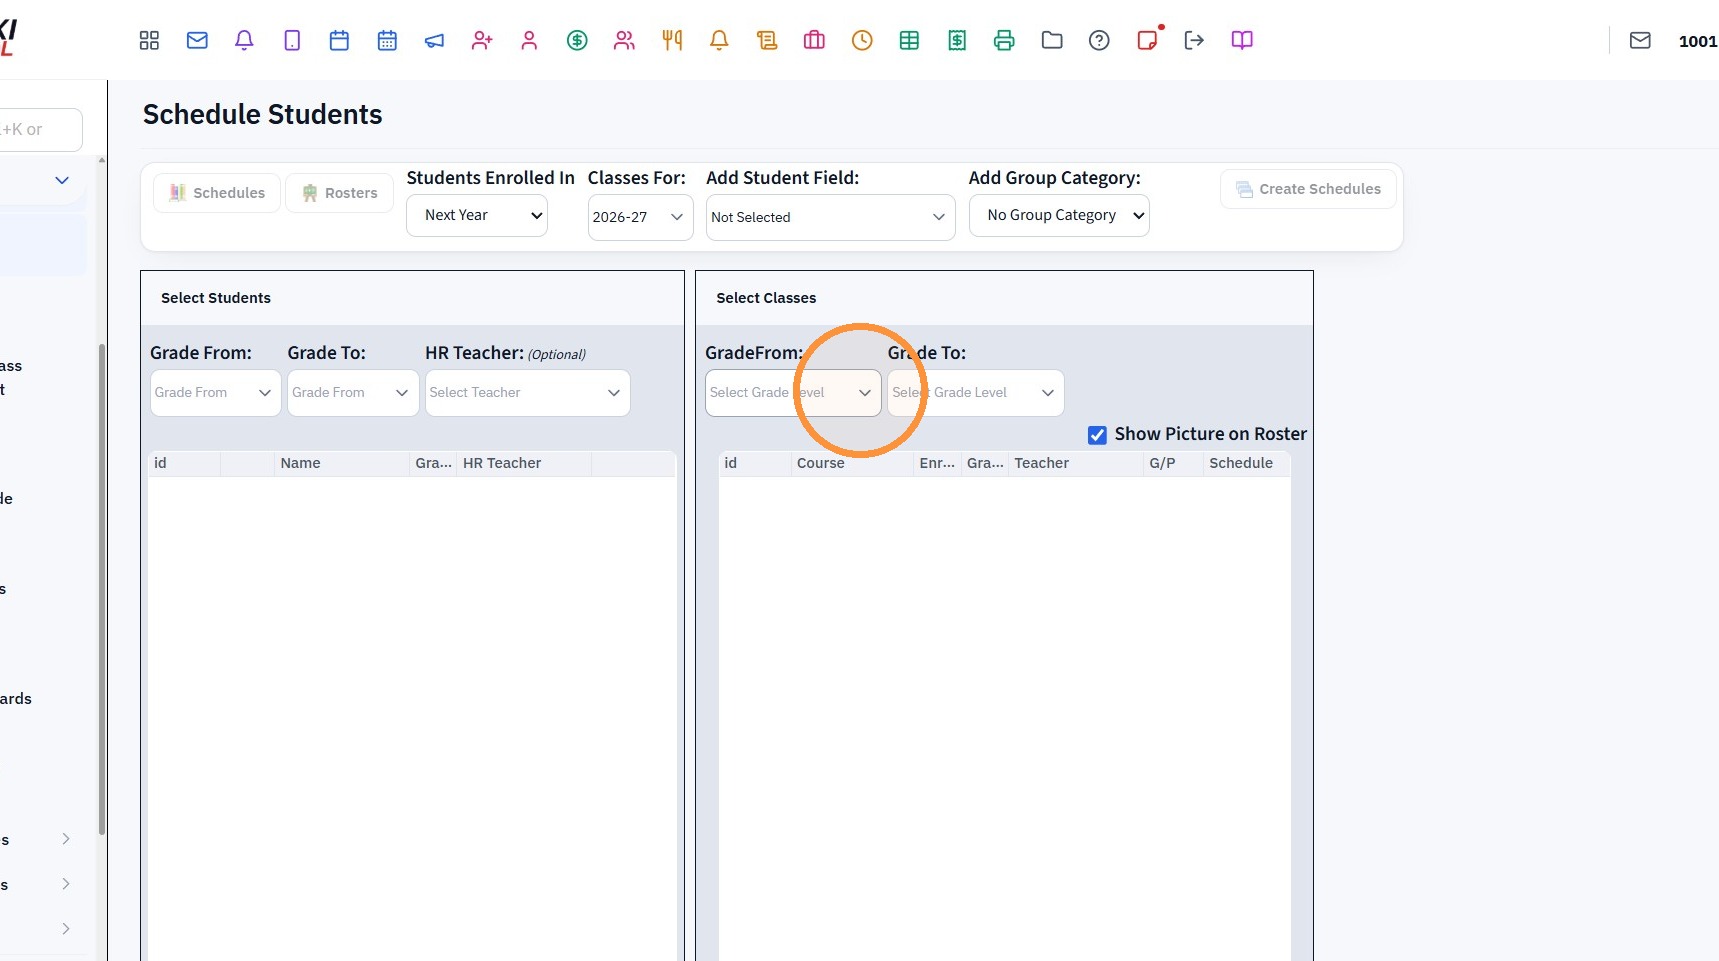Toggle the Show Picture on Roster checkbox

pyautogui.click(x=1097, y=435)
